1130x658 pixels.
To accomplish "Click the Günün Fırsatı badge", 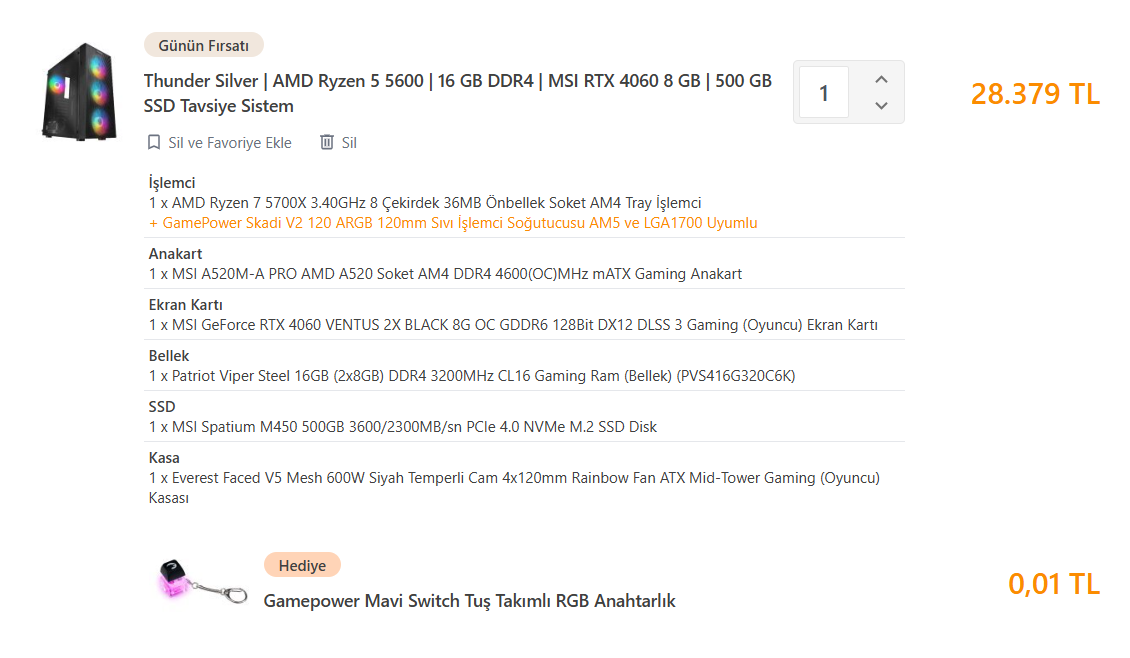I will coord(204,45).
